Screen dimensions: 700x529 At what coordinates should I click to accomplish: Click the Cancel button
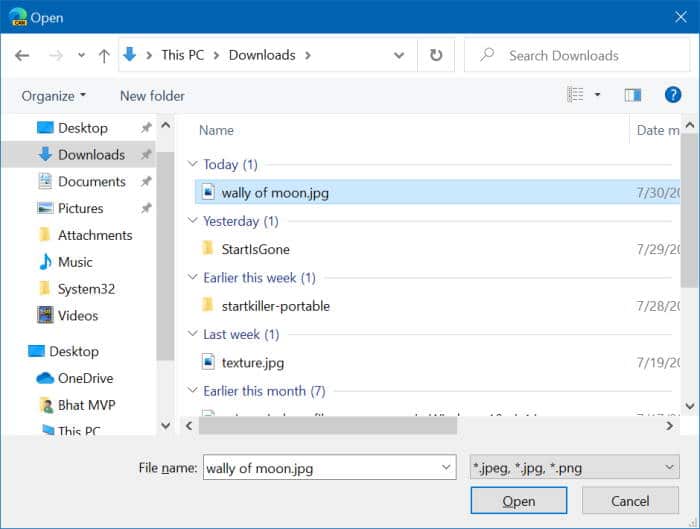(x=630, y=501)
